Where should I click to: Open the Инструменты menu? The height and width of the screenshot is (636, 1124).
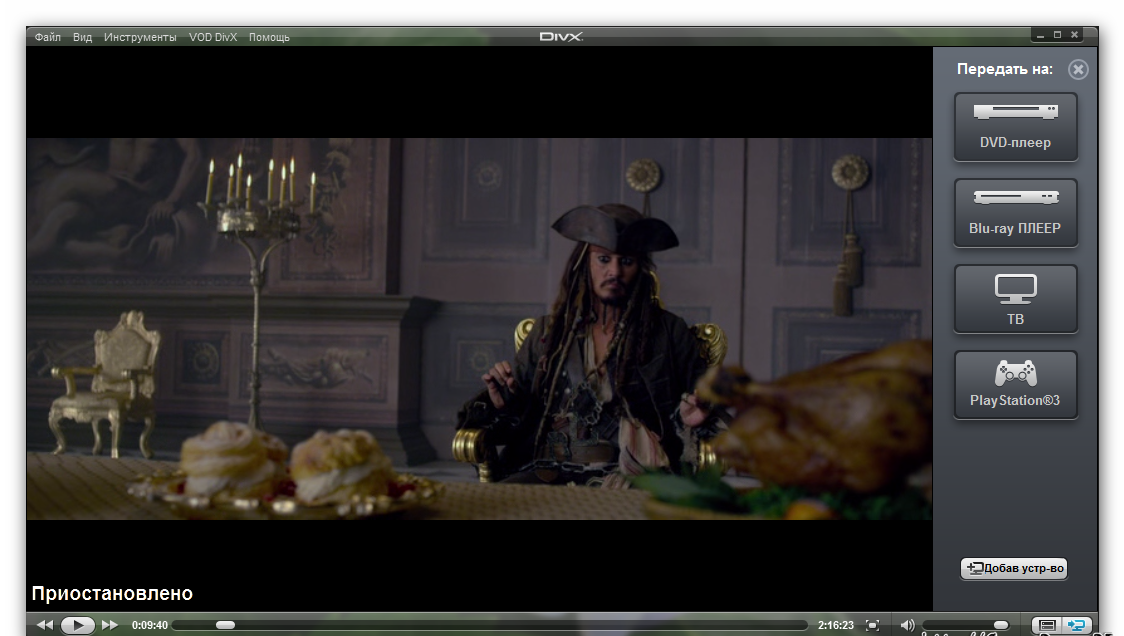[x=140, y=37]
